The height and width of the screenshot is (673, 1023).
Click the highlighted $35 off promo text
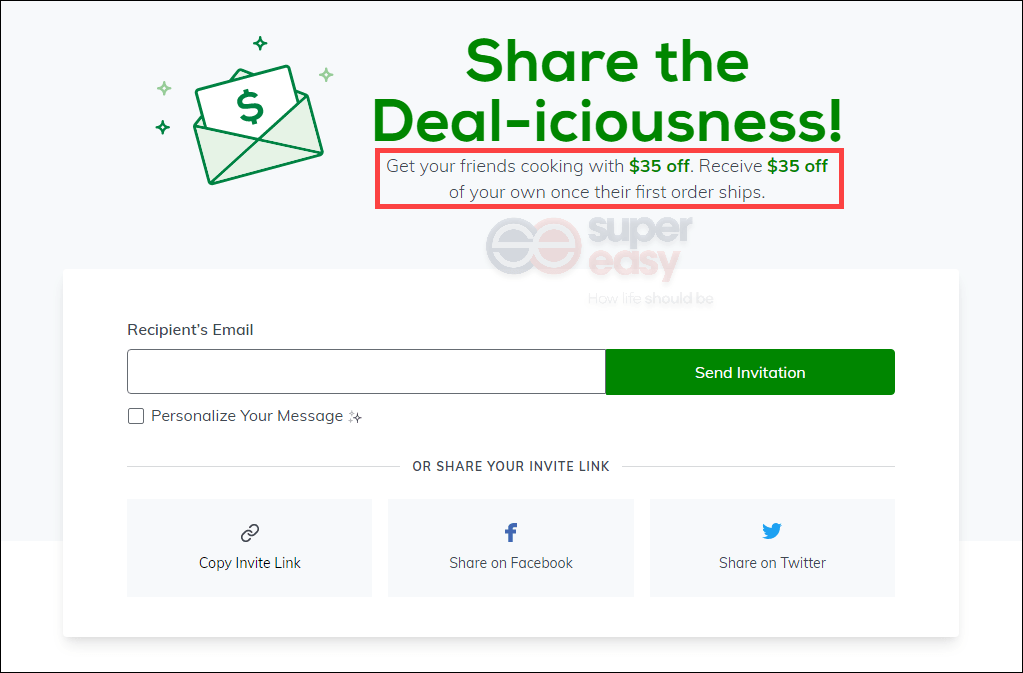[609, 179]
